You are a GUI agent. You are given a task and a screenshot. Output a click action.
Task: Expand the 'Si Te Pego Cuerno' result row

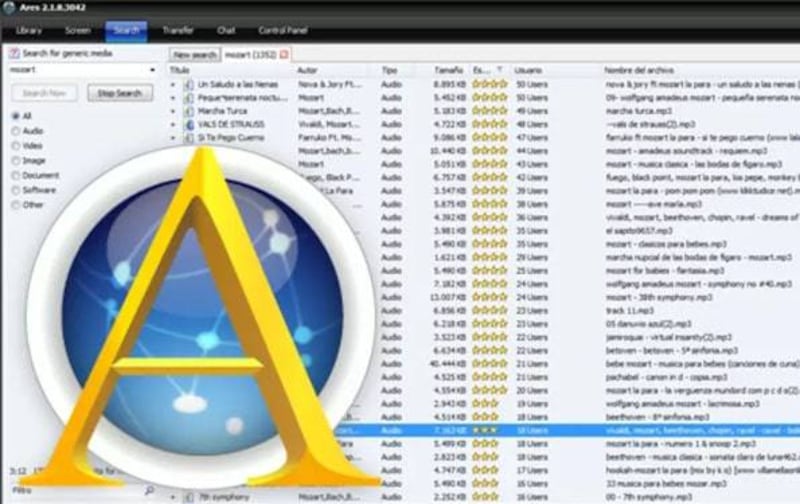[x=173, y=138]
